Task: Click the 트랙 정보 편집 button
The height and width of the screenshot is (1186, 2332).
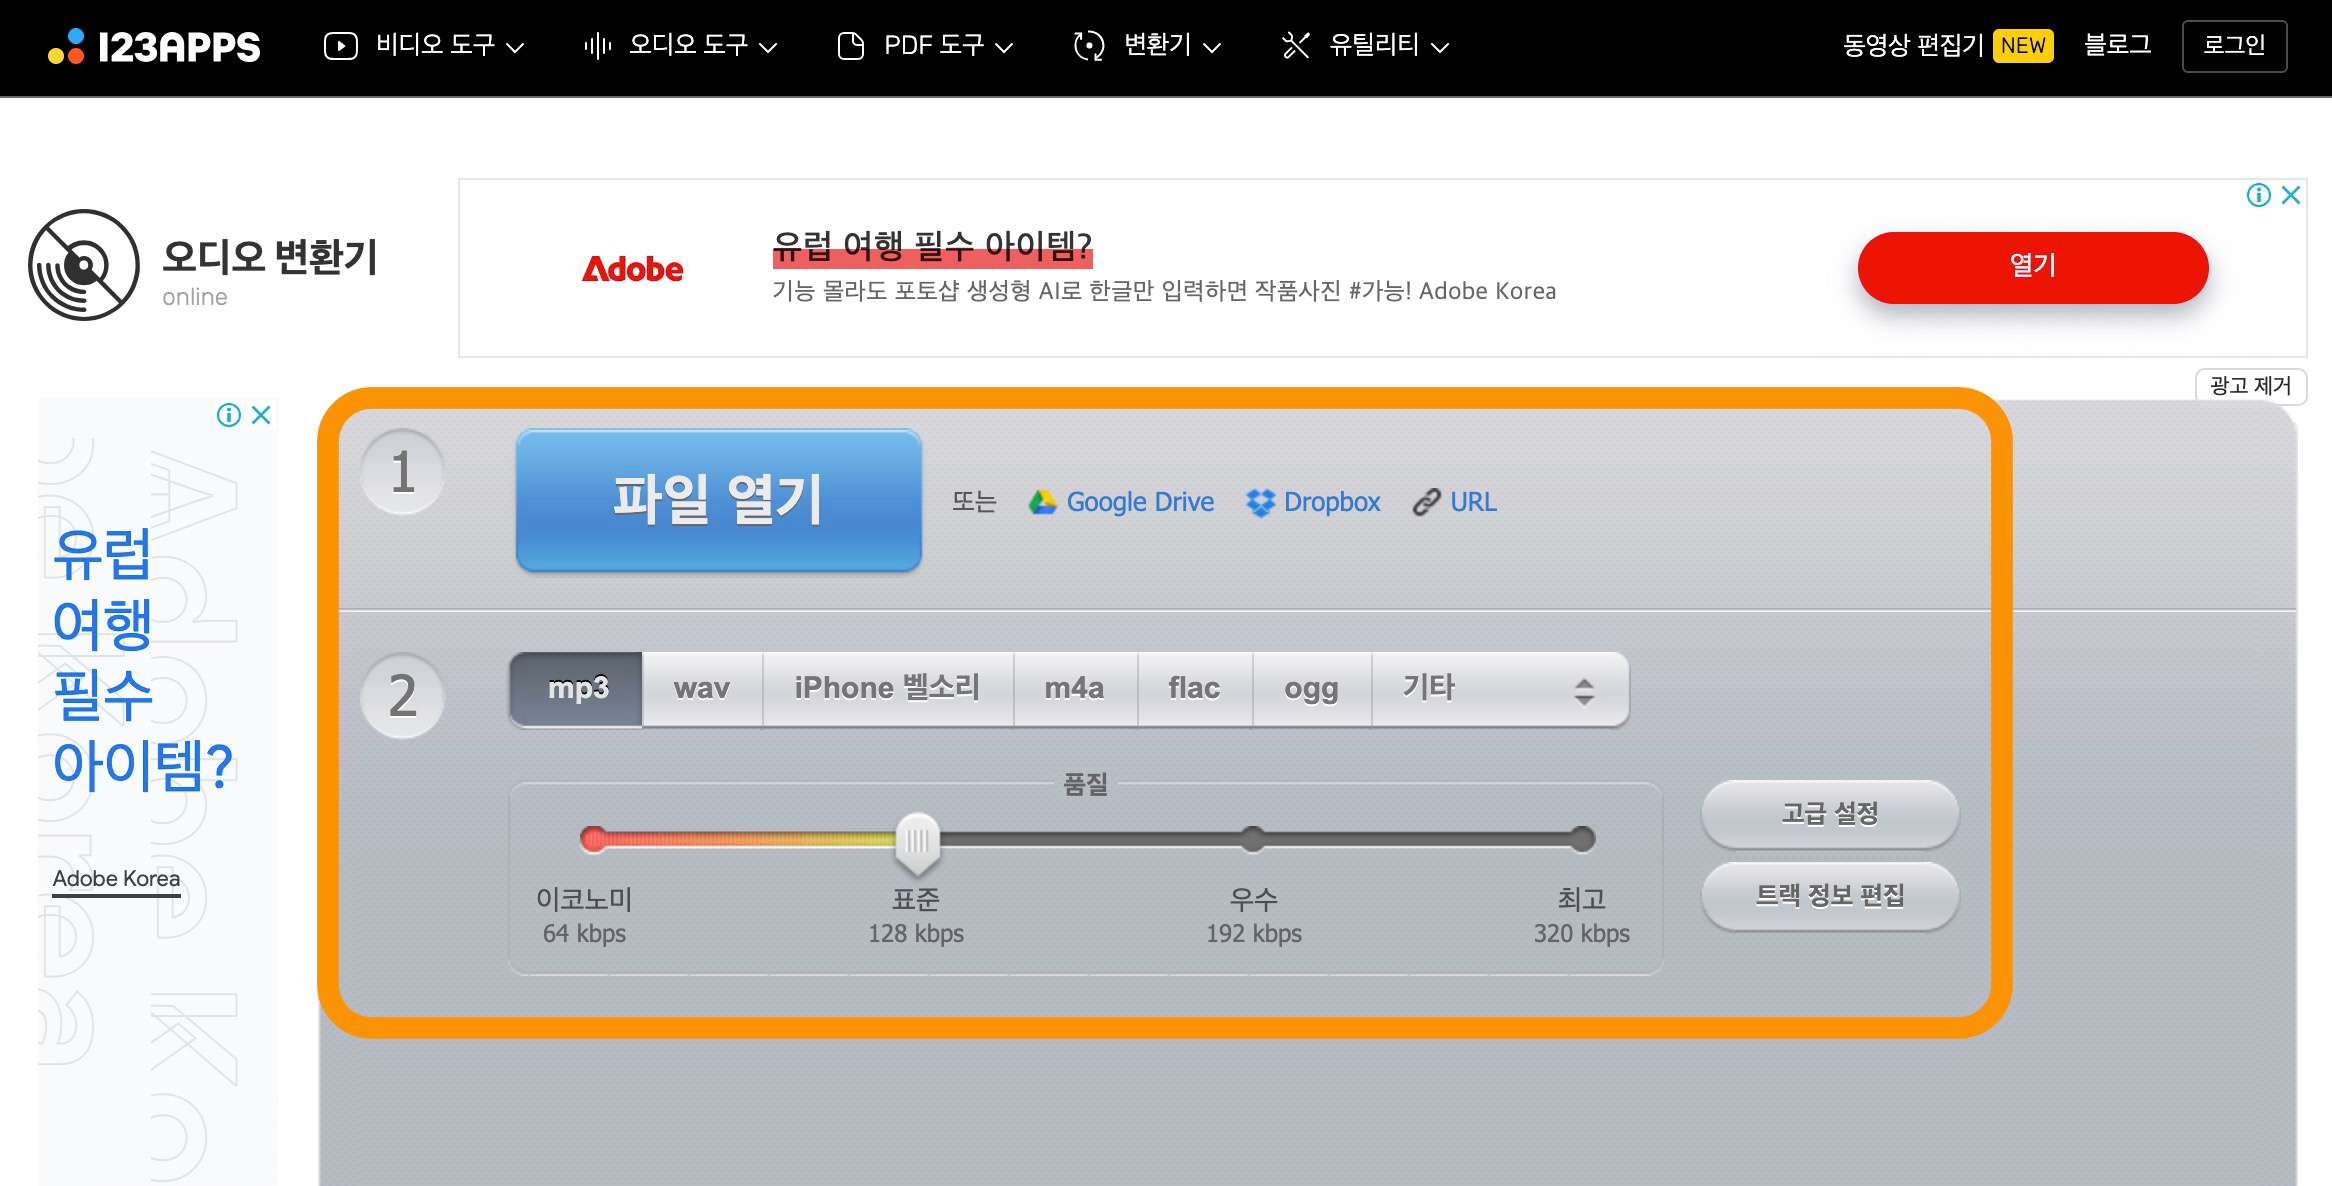Action: tap(1830, 895)
